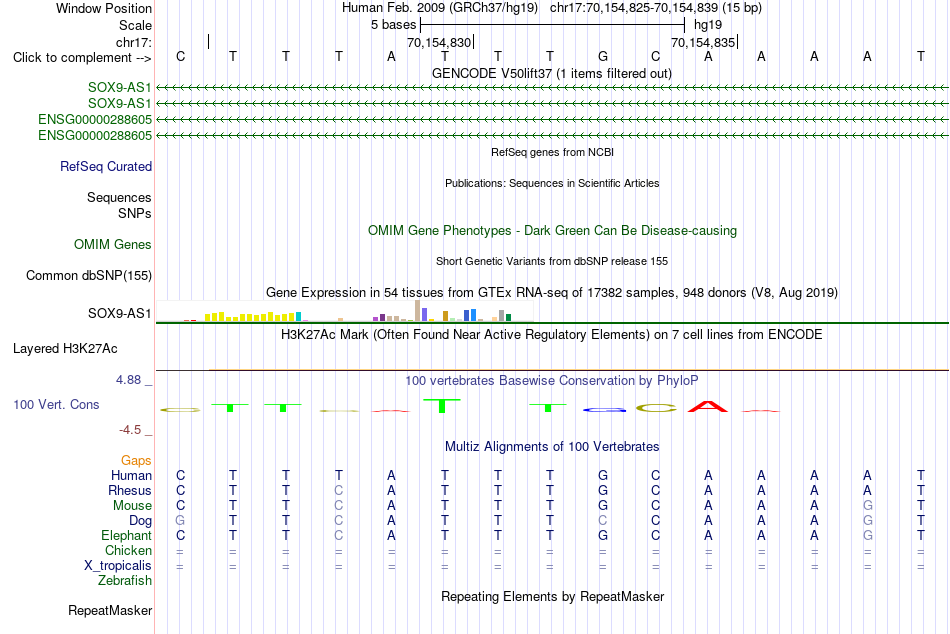Image resolution: width=950 pixels, height=634 pixels.
Task: Click the 'chr17:70,154,825-70,154,839 (15 bp)' position text
Action: pos(656,8)
